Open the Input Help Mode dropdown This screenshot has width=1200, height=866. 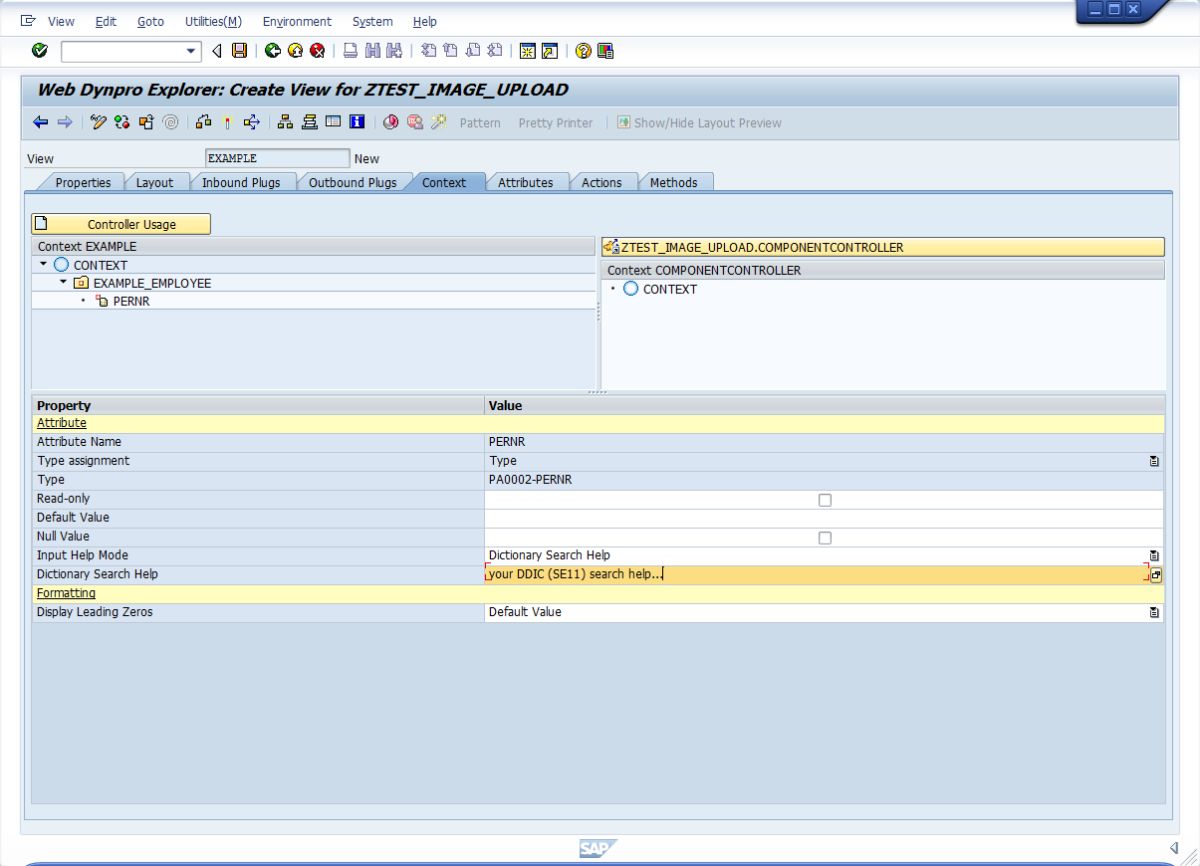(x=1154, y=555)
